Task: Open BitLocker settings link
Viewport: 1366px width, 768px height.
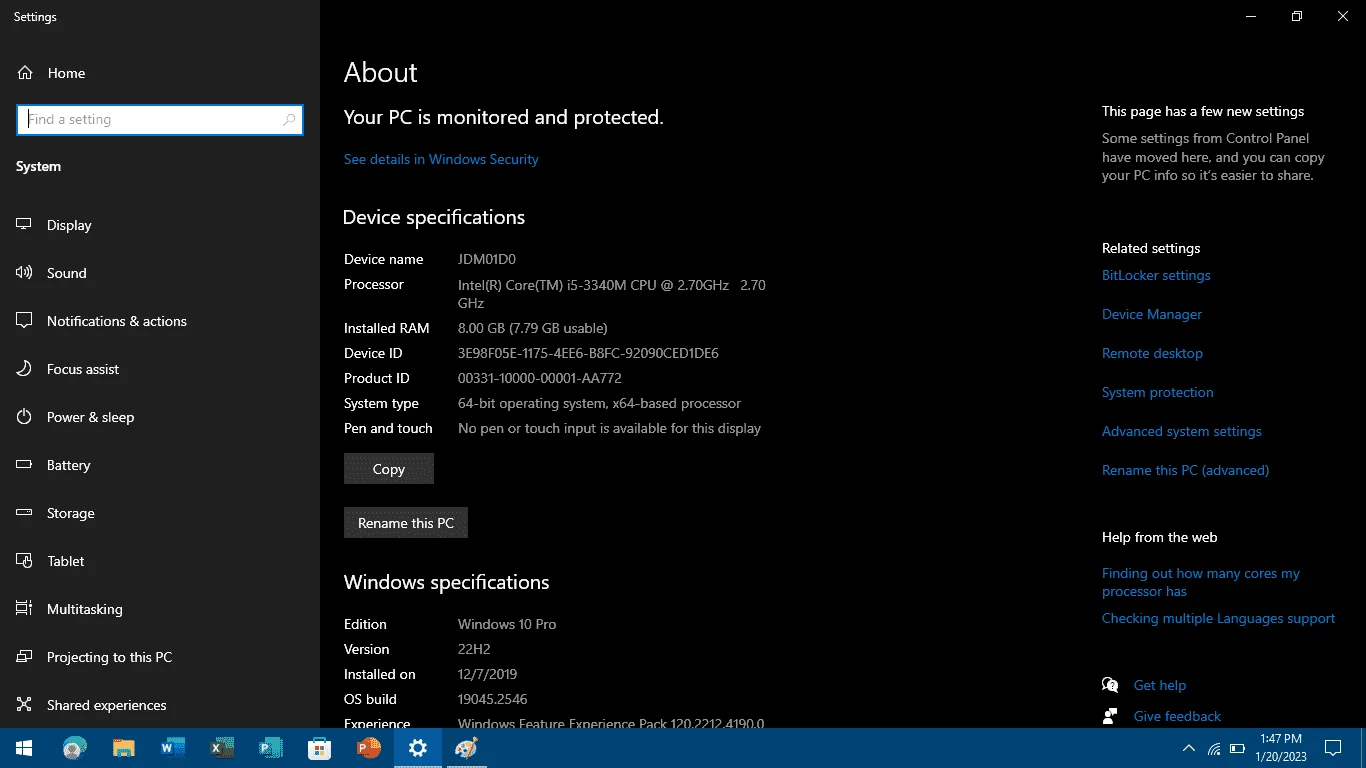Action: pos(1156,275)
